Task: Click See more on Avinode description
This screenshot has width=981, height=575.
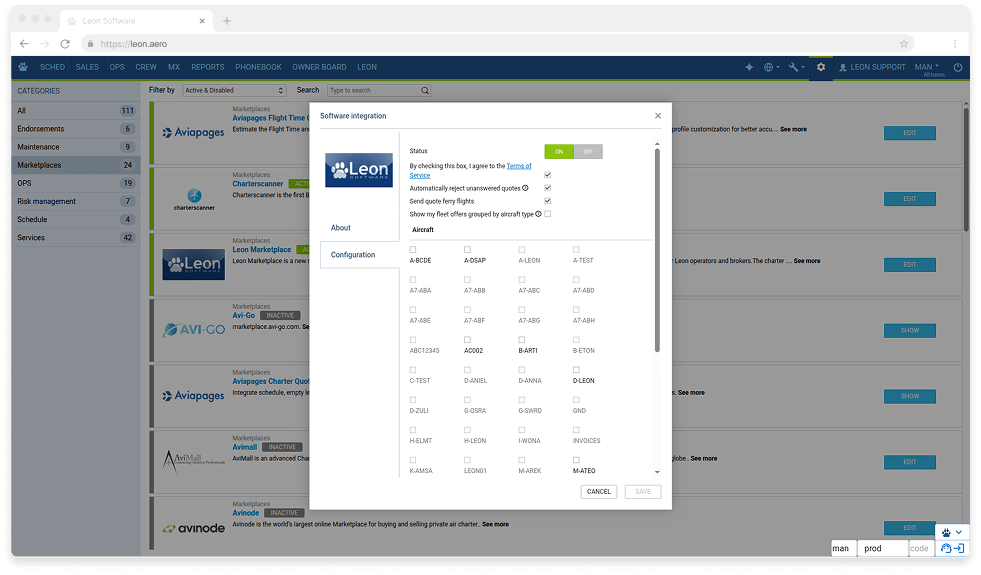Action: pos(496,524)
